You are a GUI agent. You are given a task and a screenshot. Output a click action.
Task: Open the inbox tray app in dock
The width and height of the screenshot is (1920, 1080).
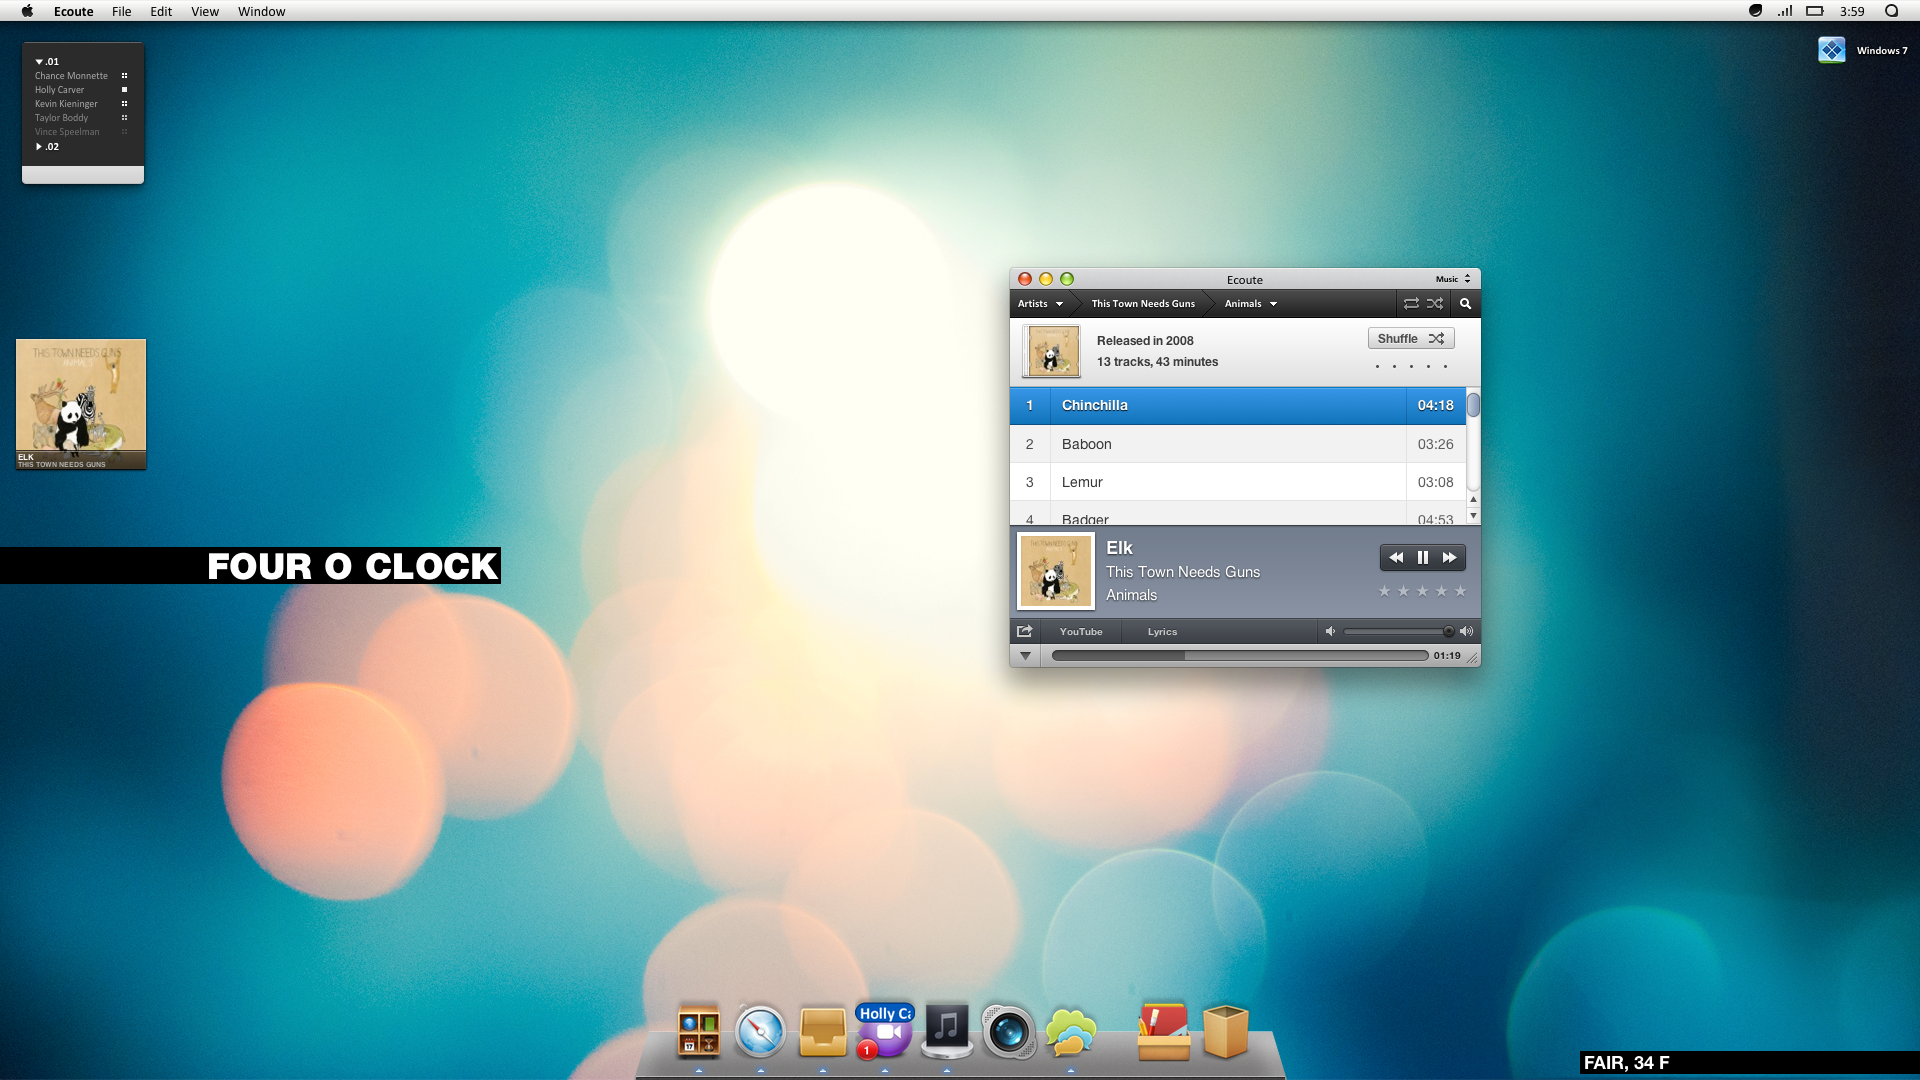coord(822,1032)
